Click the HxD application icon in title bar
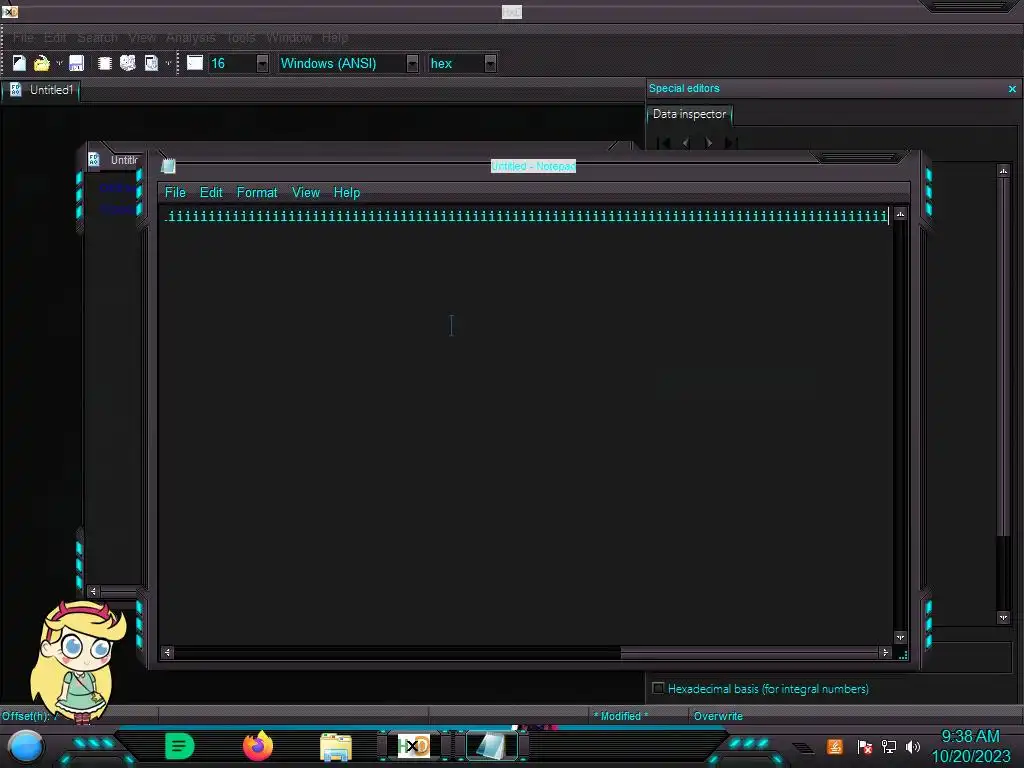Viewport: 1024px width, 768px height. point(10,11)
